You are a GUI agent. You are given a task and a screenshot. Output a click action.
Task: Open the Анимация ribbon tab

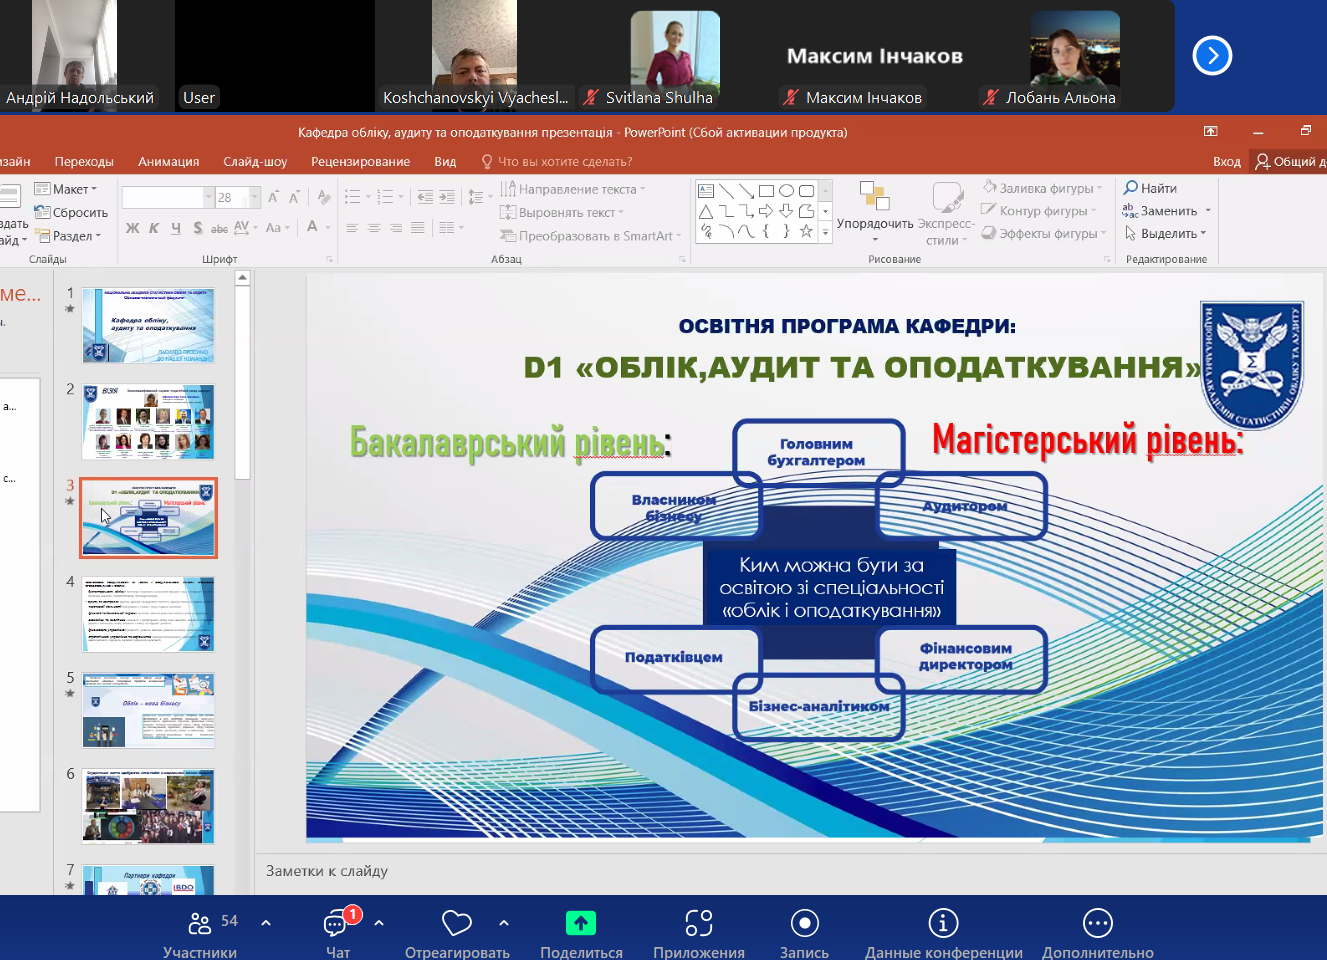pos(168,161)
